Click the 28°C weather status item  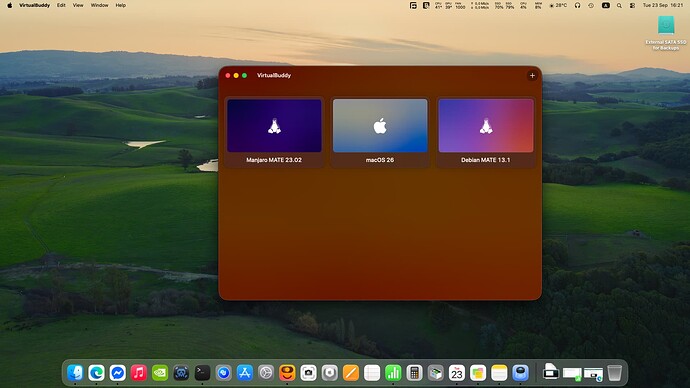[558, 5]
